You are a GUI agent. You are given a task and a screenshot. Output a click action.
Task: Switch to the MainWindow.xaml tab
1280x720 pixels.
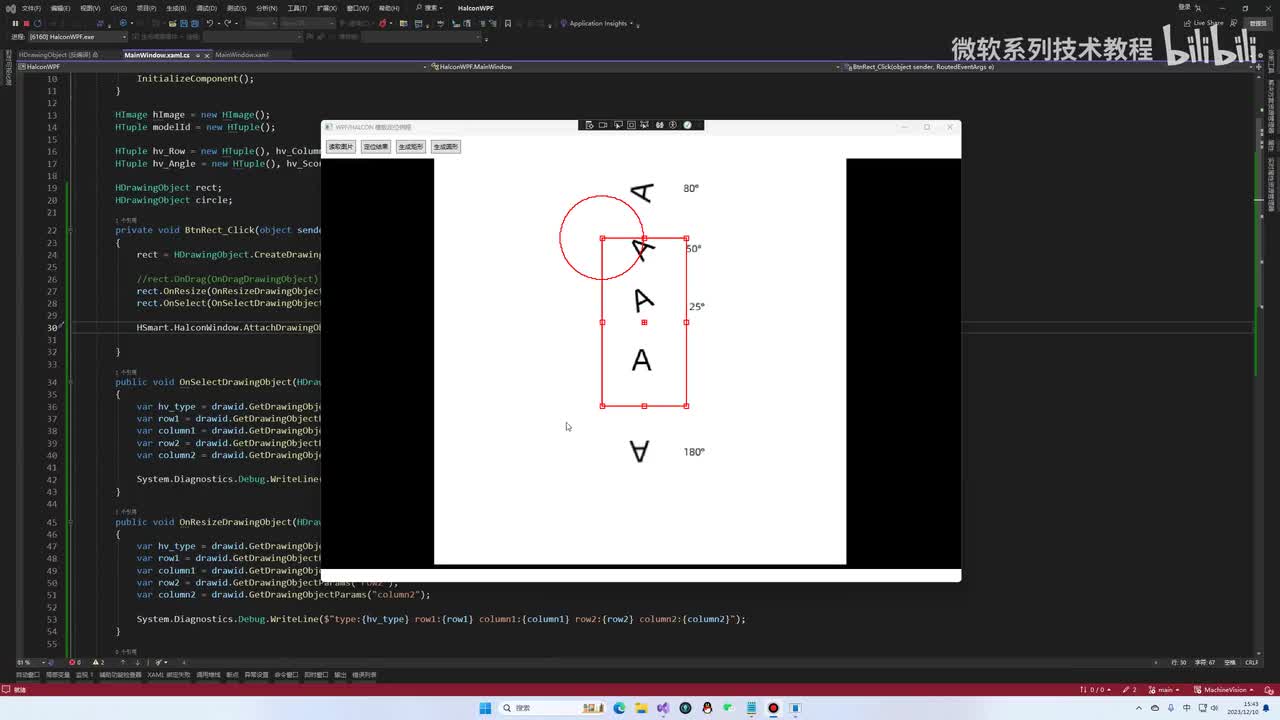242,55
